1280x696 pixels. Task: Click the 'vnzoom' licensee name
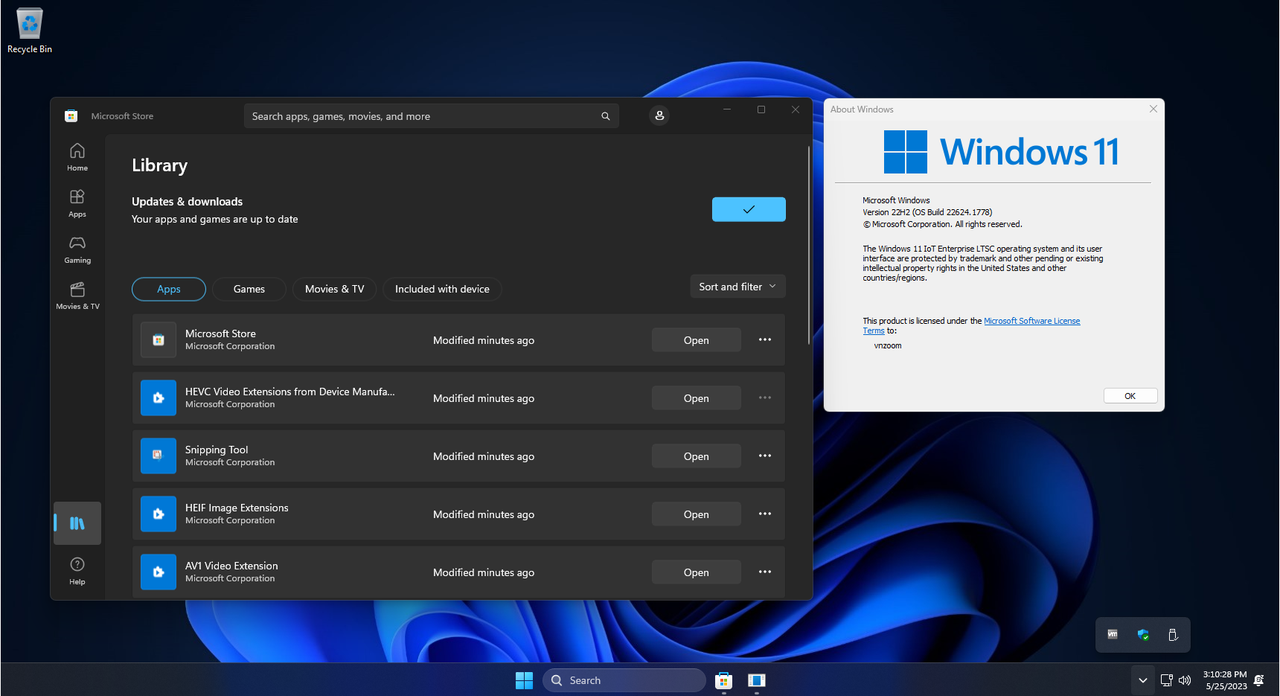pos(888,345)
